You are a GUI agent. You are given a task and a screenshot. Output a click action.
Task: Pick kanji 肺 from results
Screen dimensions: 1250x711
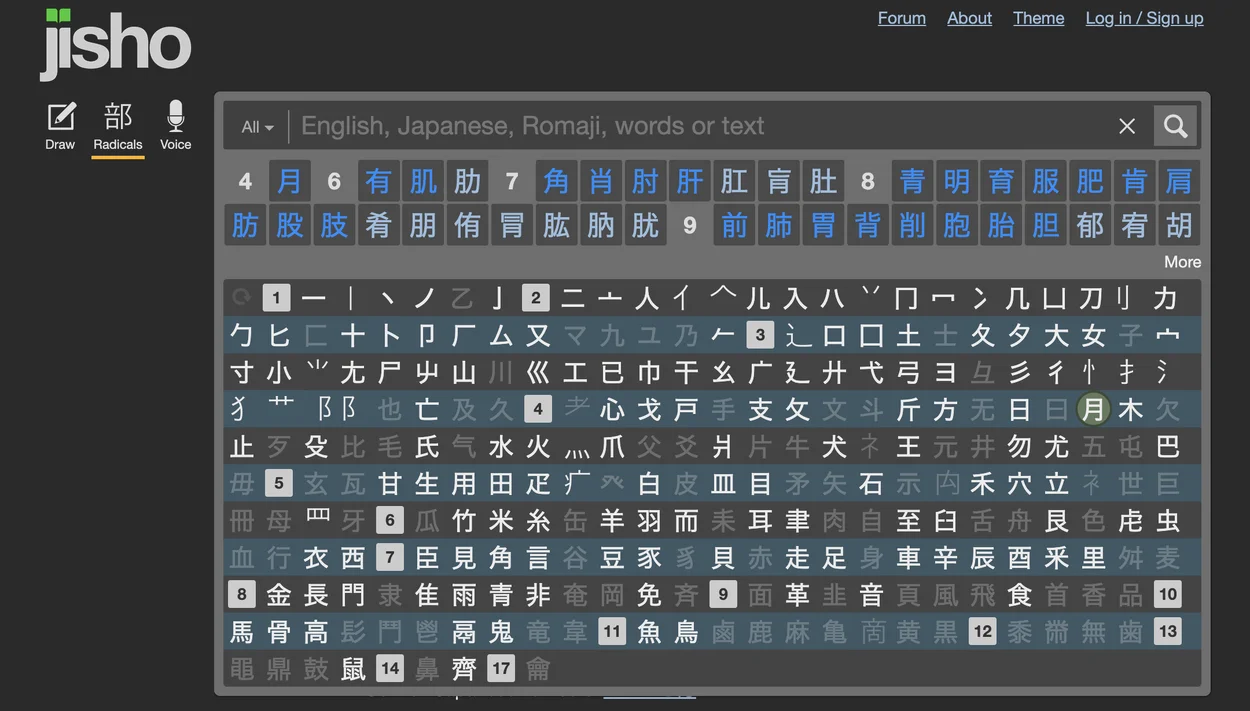pos(779,225)
